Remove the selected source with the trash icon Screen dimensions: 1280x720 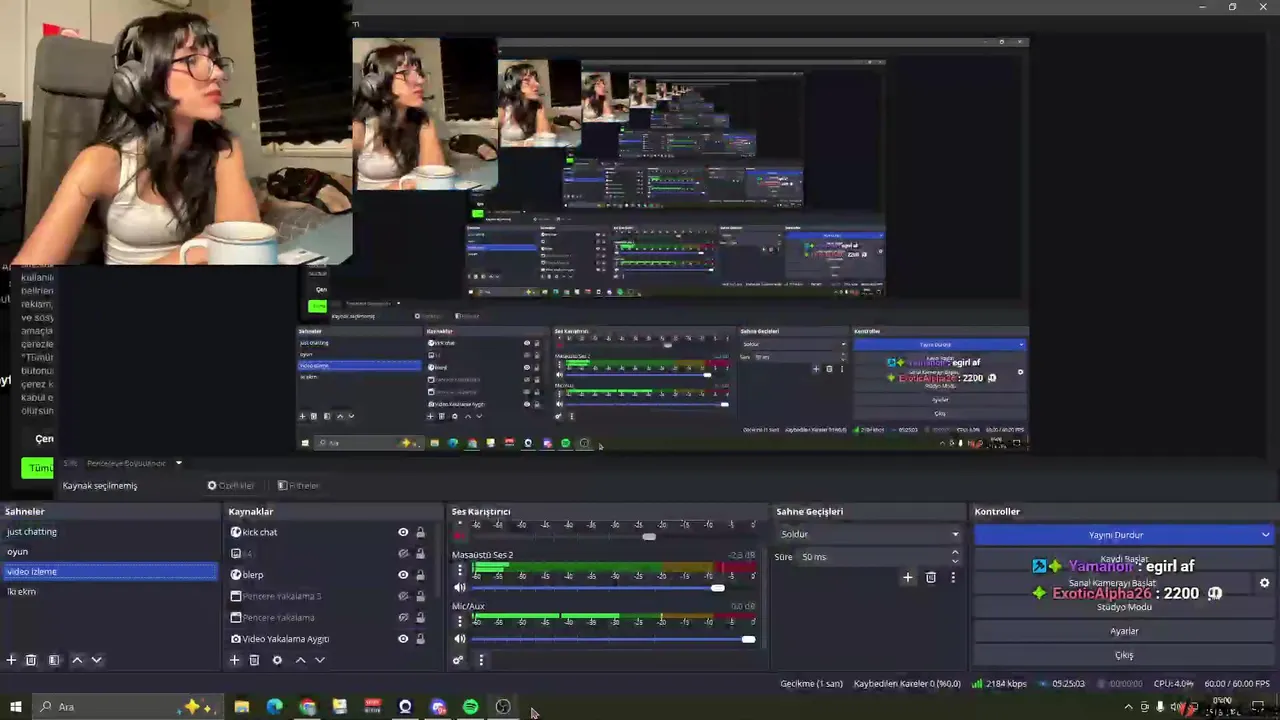(254, 660)
